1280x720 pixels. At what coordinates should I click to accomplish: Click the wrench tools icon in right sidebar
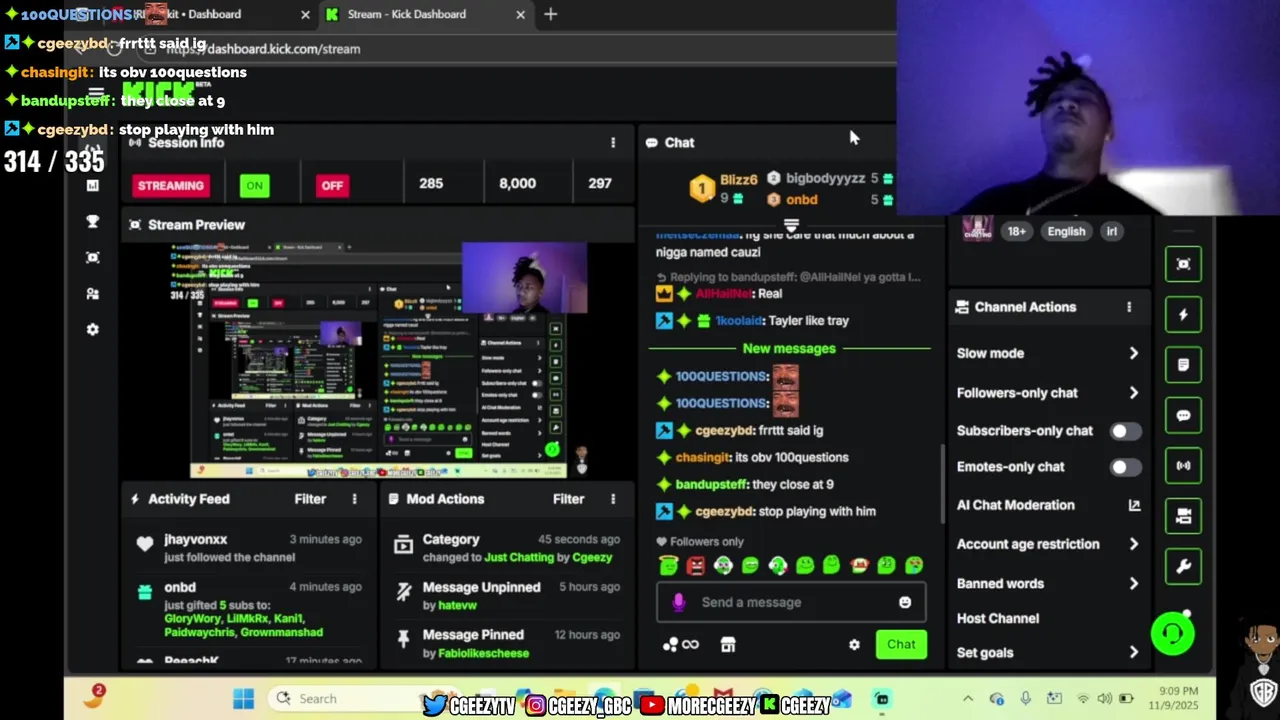[1183, 567]
